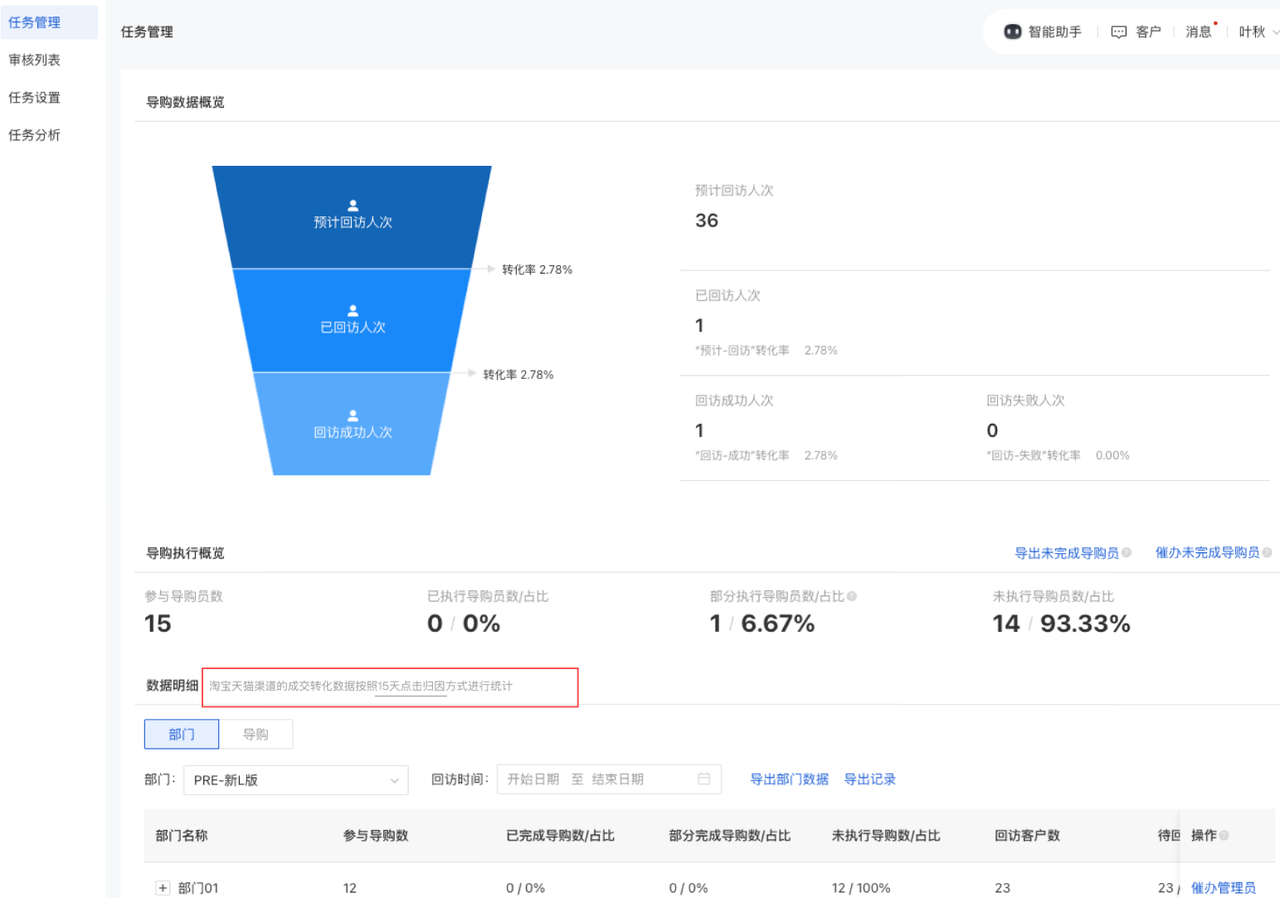
Task: Switch to the 导购 segmented toggle
Action: [256, 734]
